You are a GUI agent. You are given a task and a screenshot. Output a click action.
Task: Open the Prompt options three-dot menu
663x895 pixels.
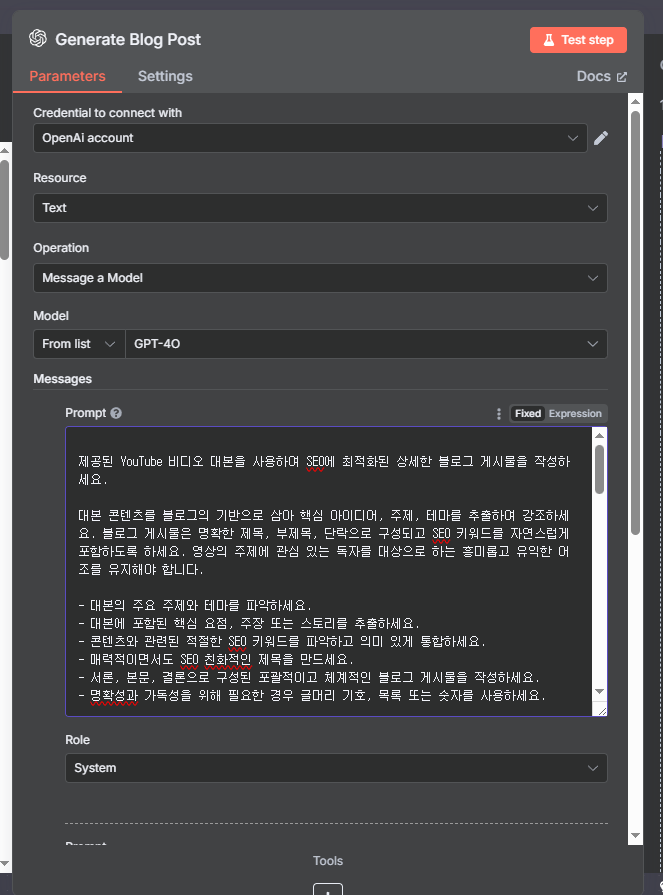click(499, 413)
